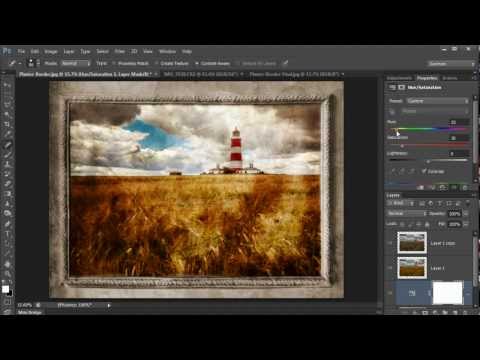The width and height of the screenshot is (480, 360).
Task: Click the add-to-sample eyedropper in Properties
Action: click(x=402, y=171)
